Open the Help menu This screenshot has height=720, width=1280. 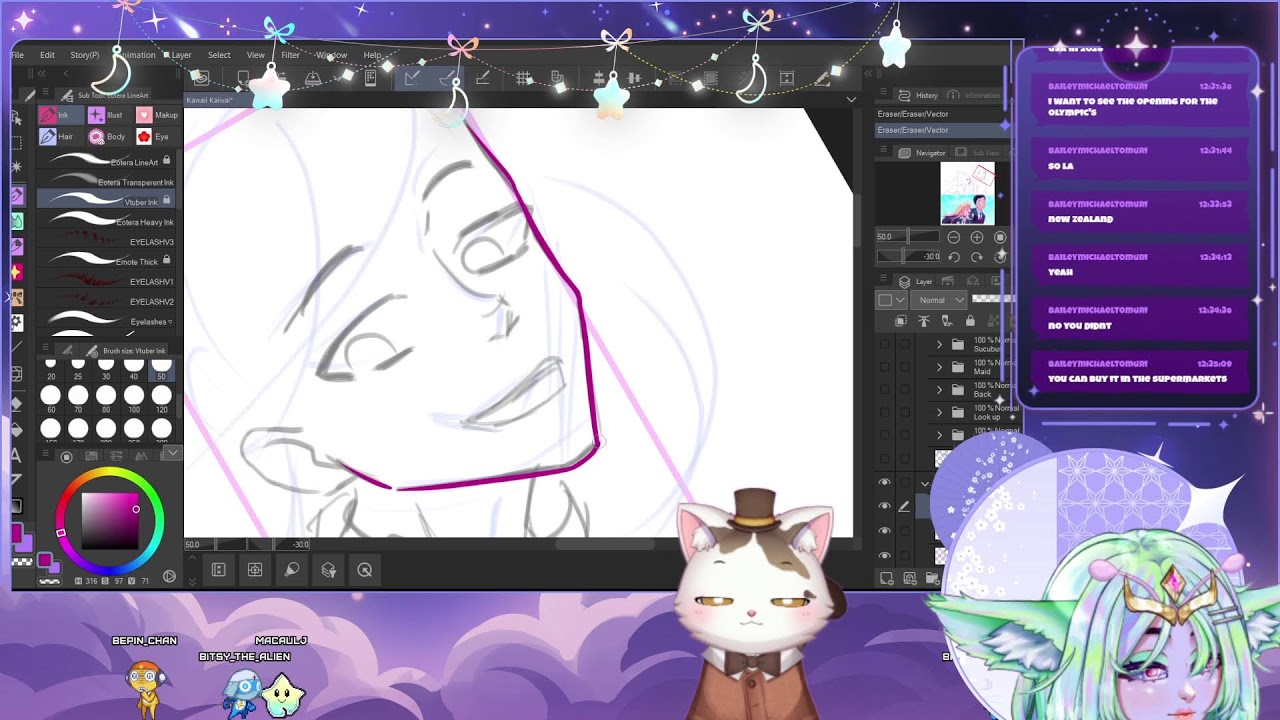[372, 55]
